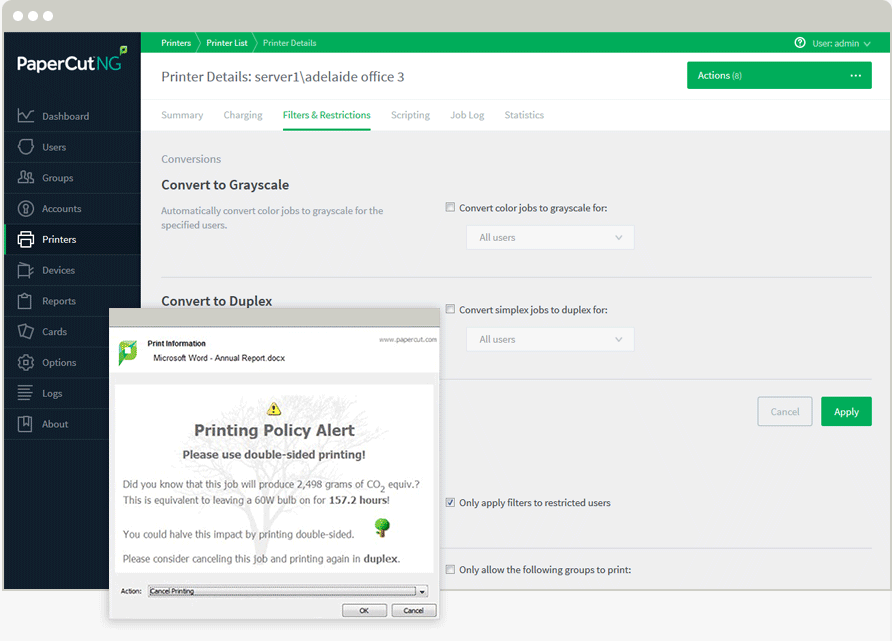Screen dimensions: 892x641
Task: Open the Action dropdown in alert dialog
Action: [x=288, y=592]
